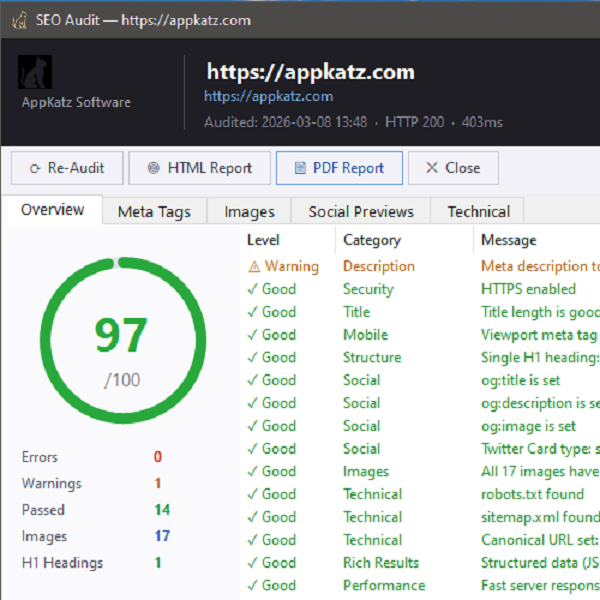The height and width of the screenshot is (600, 600).
Task: Select the 'All 17 images have' message
Action: 540,471
